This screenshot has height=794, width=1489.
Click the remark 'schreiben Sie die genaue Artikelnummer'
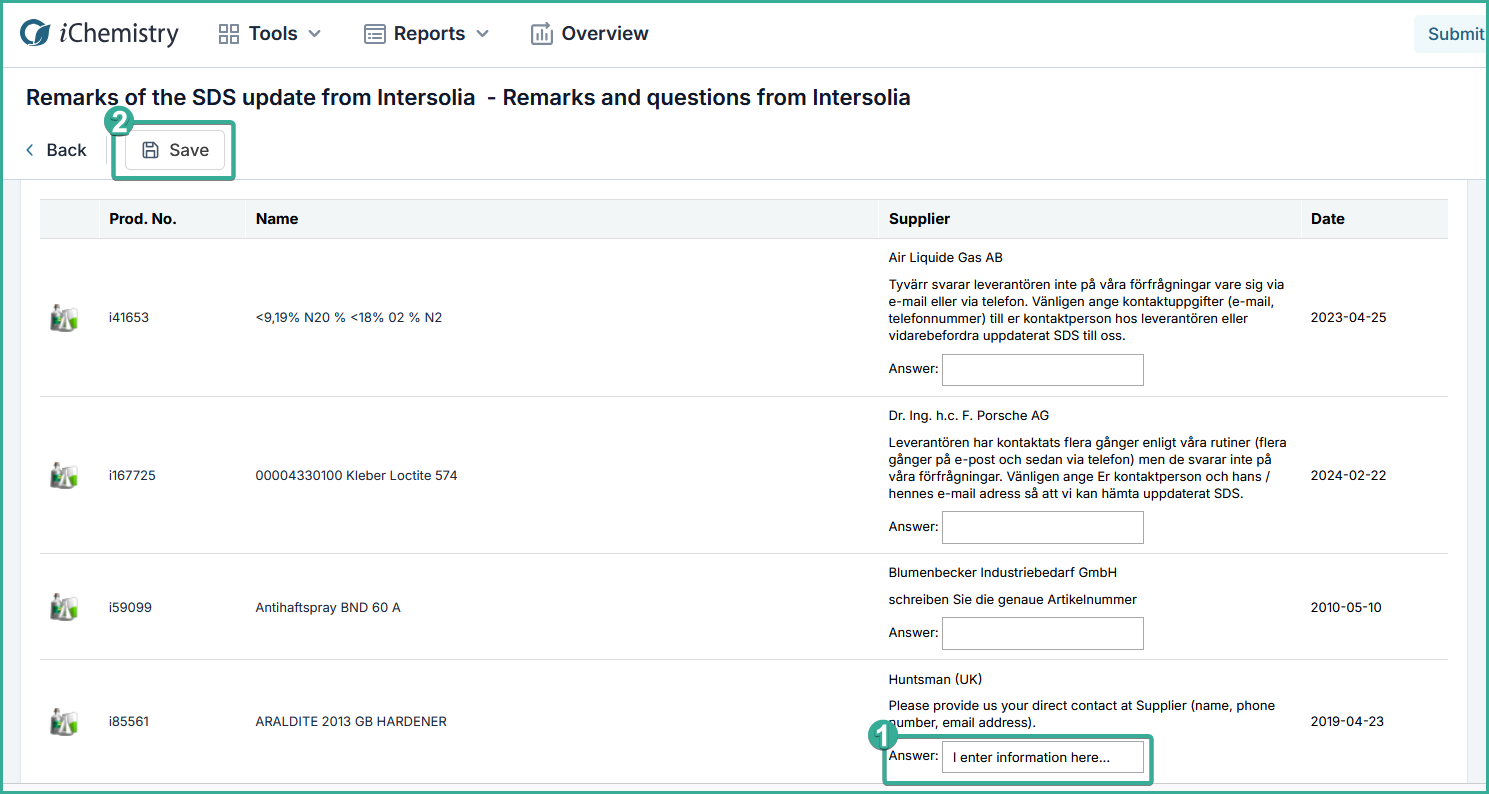click(x=1012, y=600)
